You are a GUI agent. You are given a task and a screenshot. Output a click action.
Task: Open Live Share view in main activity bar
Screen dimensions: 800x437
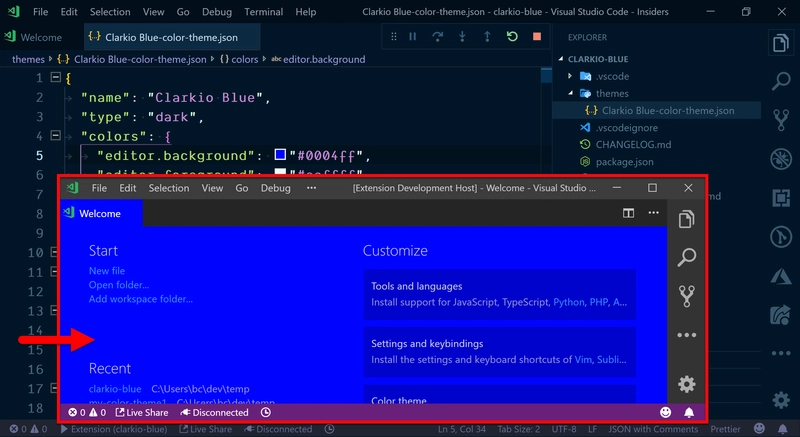tap(781, 315)
